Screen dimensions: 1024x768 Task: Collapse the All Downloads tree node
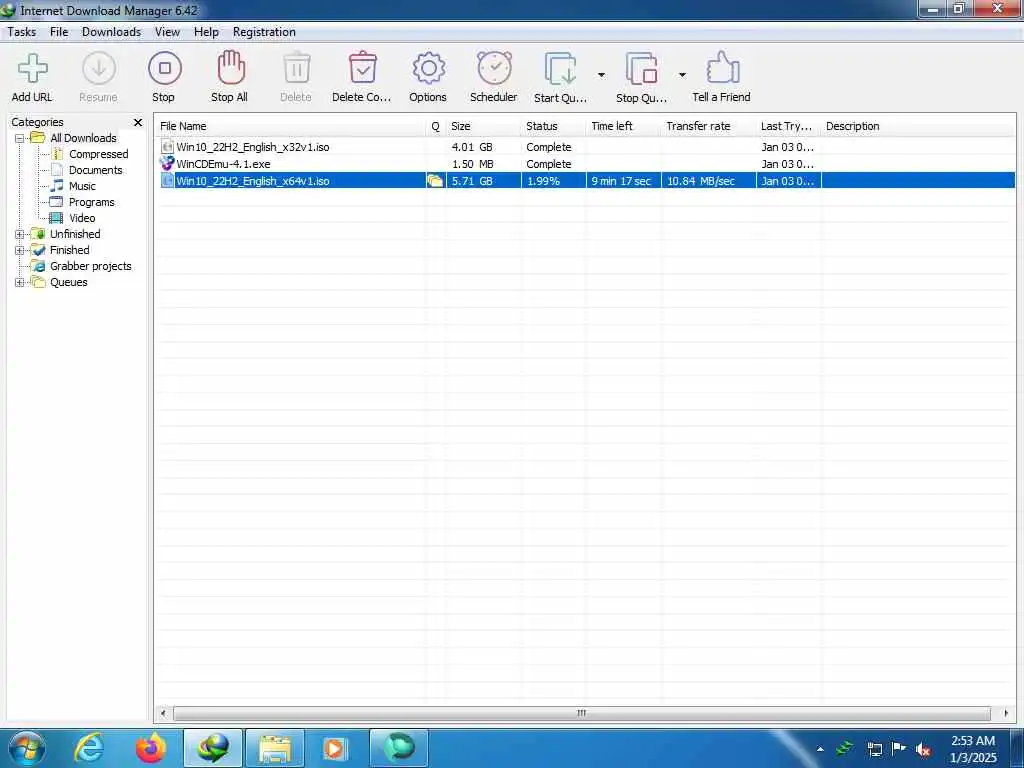click(x=20, y=138)
